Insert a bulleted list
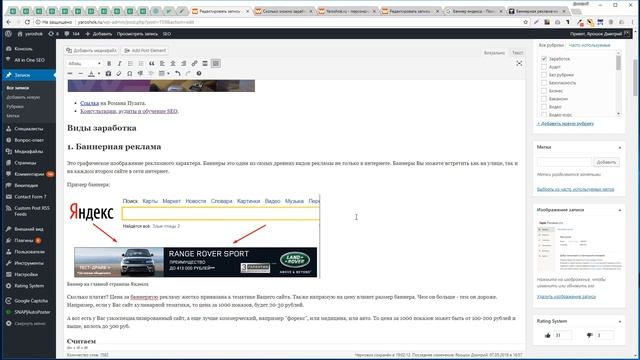 click(130, 63)
